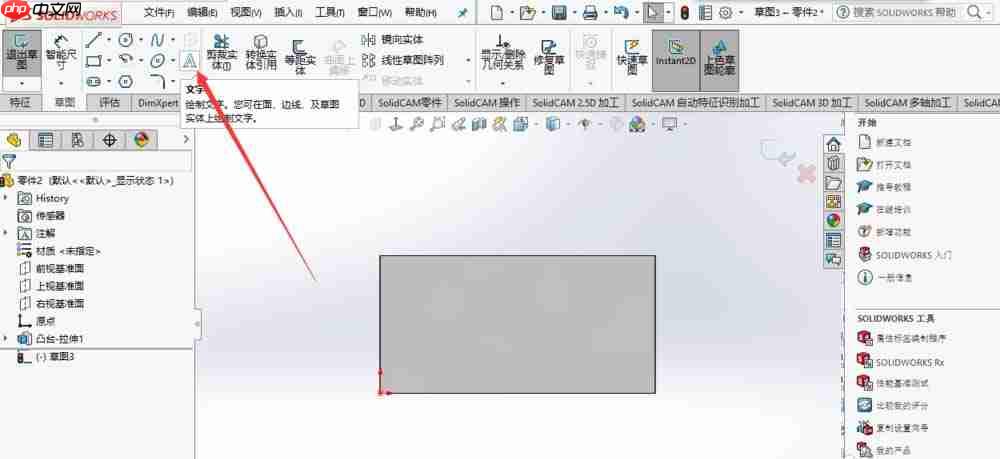1000x459 pixels.
Task: Click Trim Entities (剪裁实体) tool
Action: [221, 52]
